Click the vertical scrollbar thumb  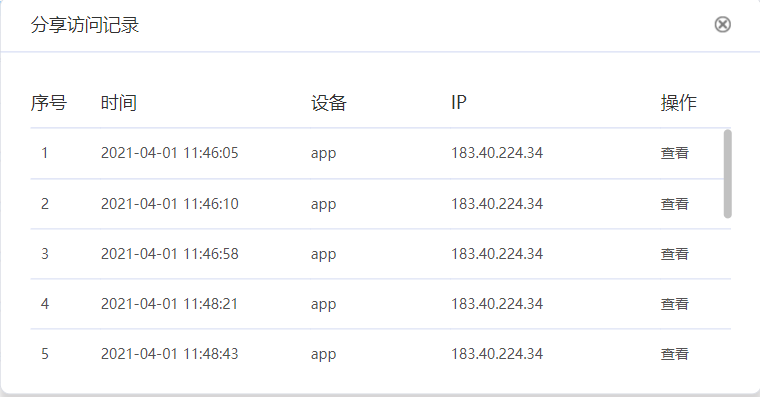[727, 174]
